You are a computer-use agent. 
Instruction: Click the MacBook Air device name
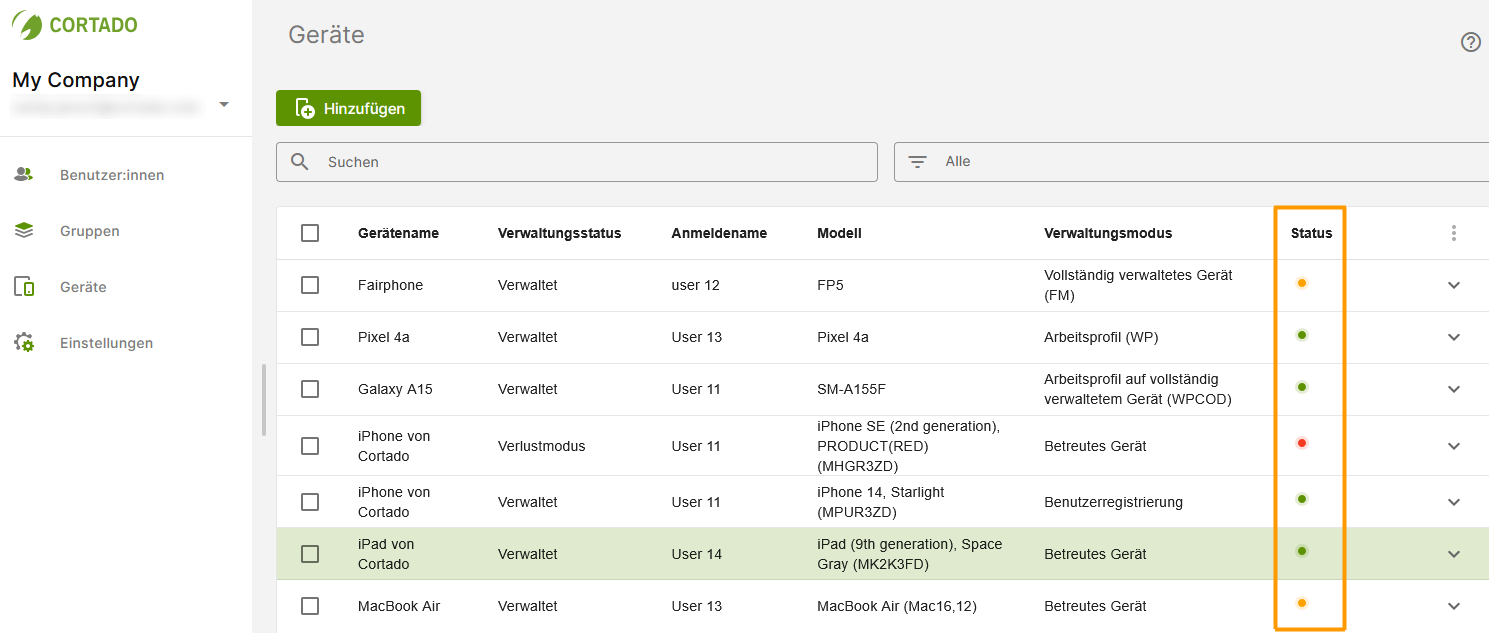(x=399, y=606)
